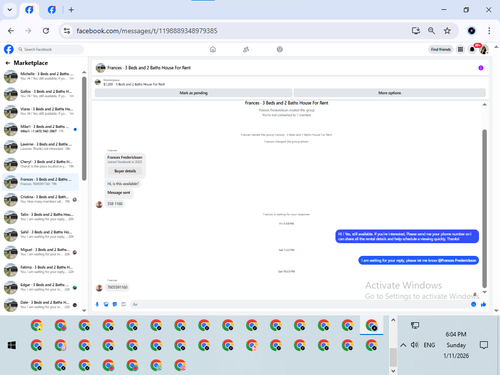Image resolution: width=500 pixels, height=375 pixels.
Task: Open the tab search dropdown arrow
Action: point(10,10)
